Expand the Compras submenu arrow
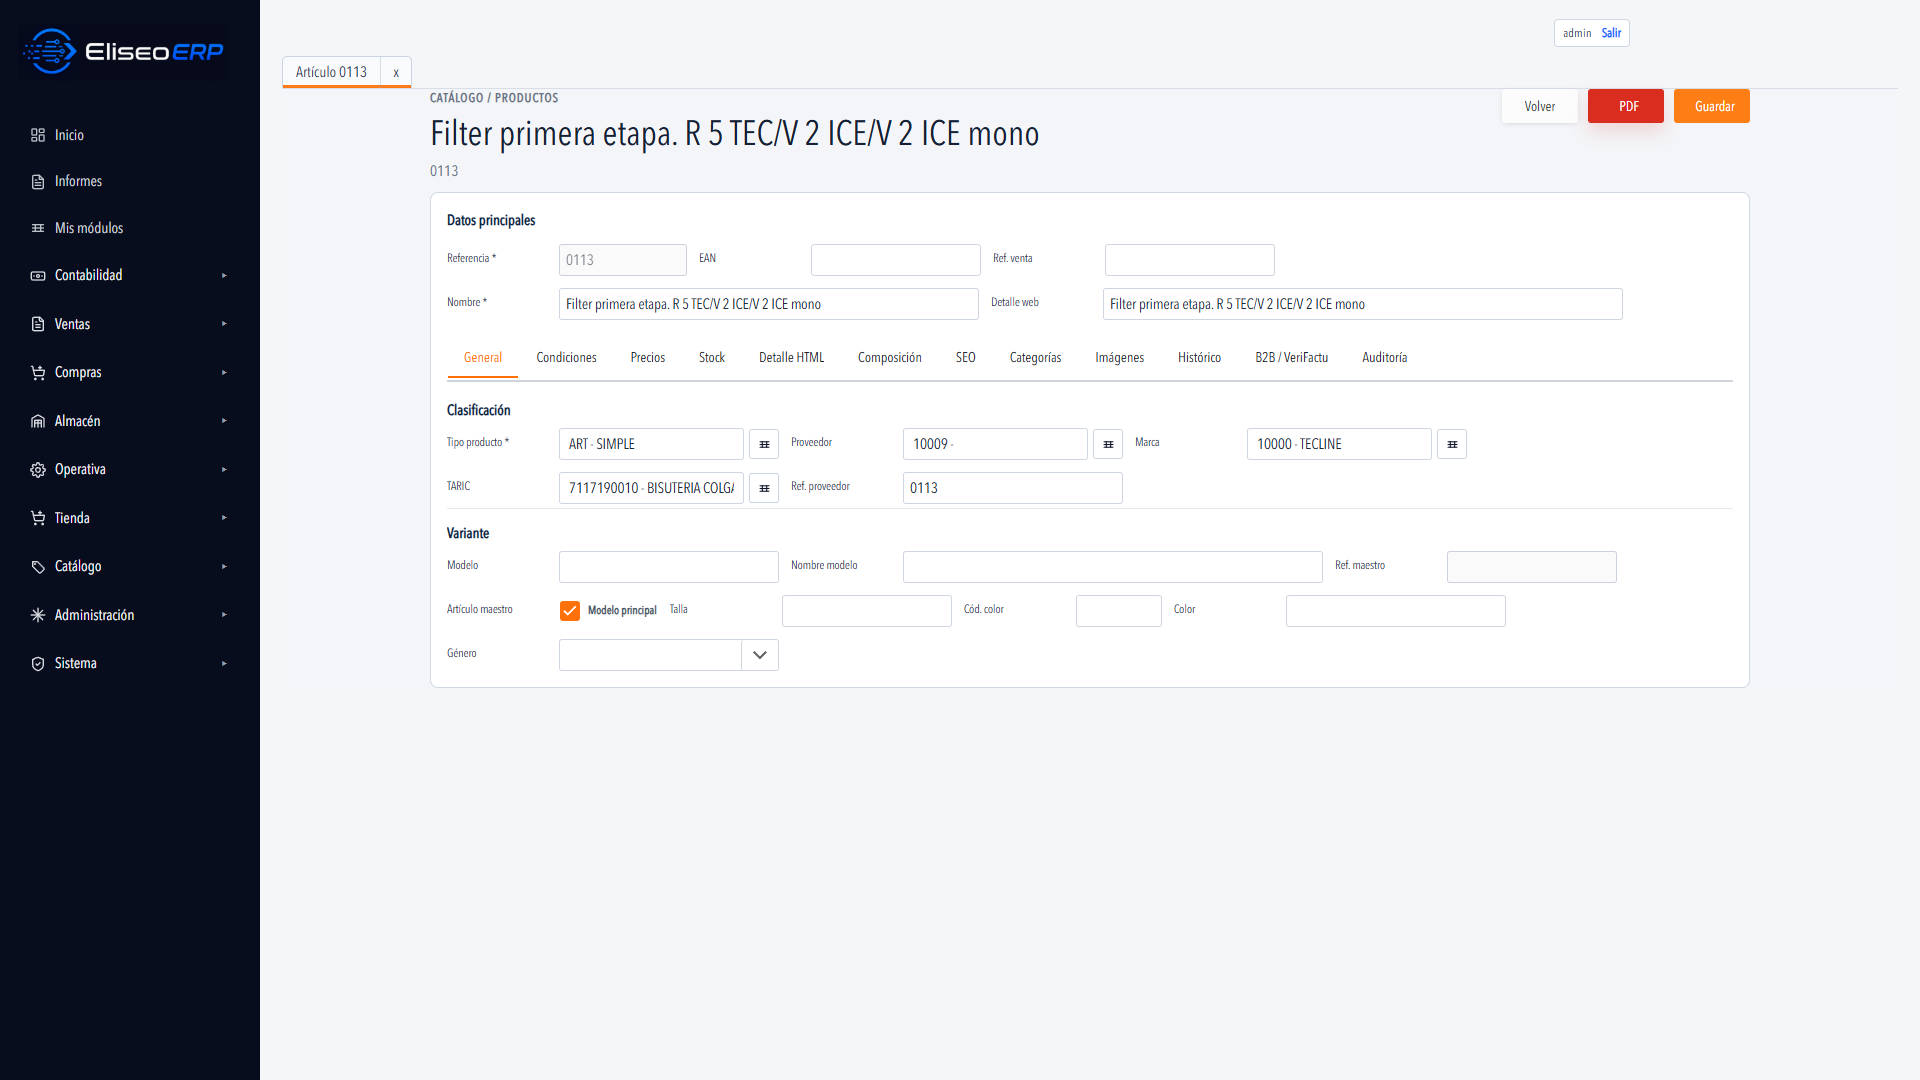The height and width of the screenshot is (1080, 1920). pyautogui.click(x=224, y=372)
